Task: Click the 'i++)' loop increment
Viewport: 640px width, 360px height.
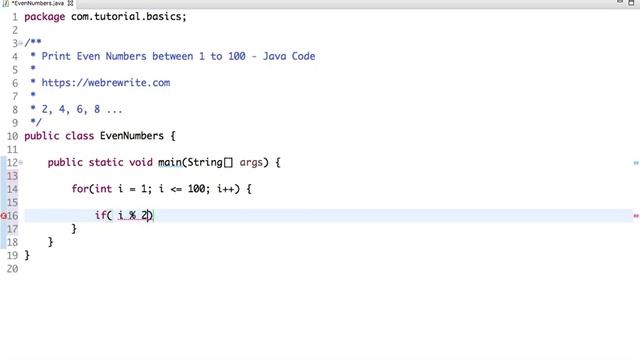Action: point(228,189)
